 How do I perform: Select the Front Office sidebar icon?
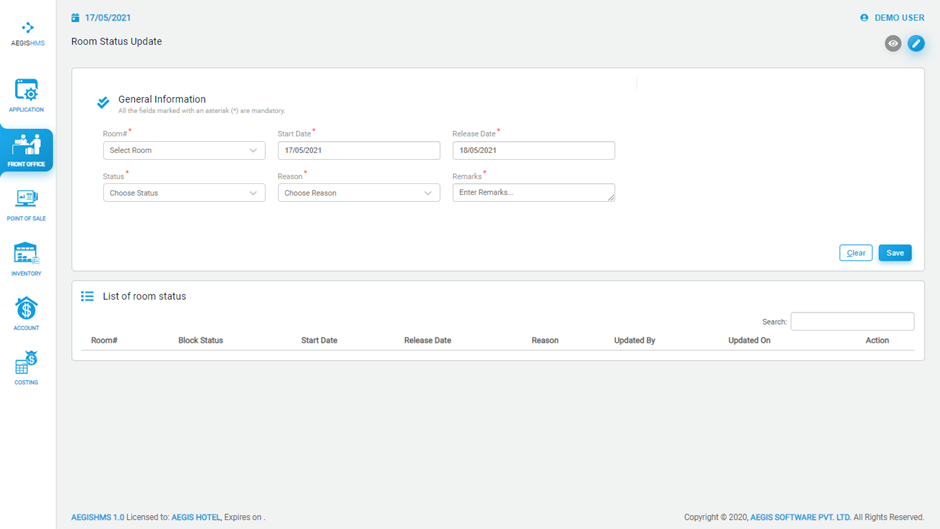[x=27, y=147]
